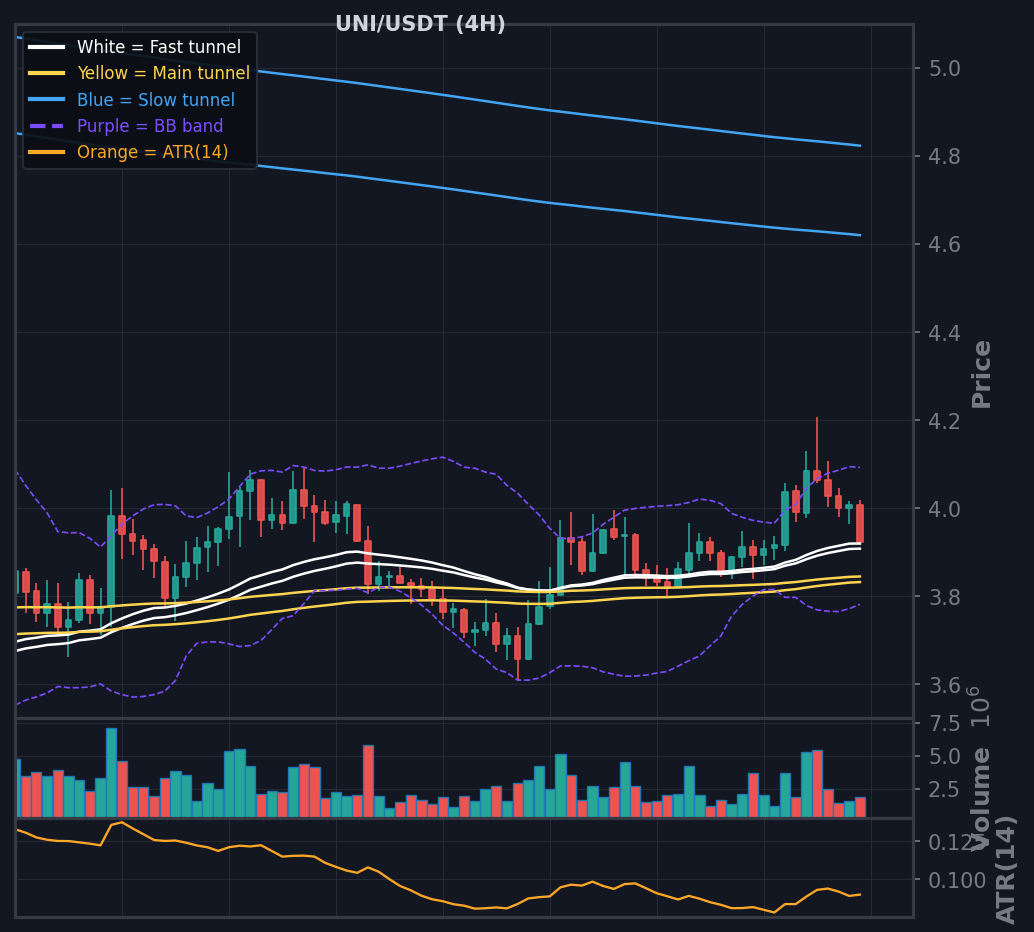
Task: Click the 7.5 volume axis label
Action: click(944, 724)
